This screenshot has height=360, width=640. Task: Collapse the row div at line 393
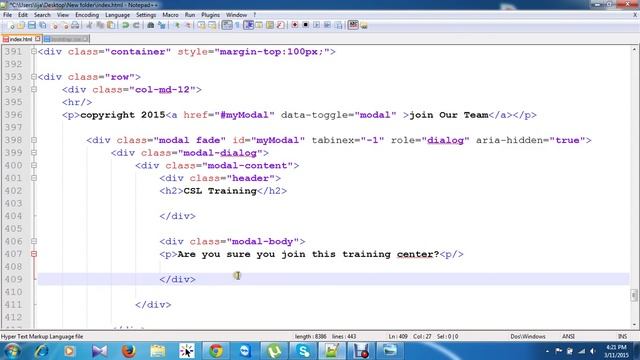[34, 77]
